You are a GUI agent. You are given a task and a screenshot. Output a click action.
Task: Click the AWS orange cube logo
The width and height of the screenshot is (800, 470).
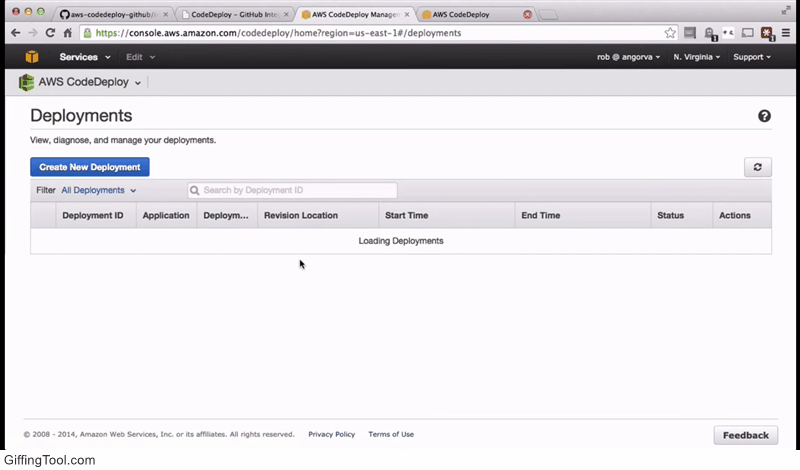tap(32, 57)
